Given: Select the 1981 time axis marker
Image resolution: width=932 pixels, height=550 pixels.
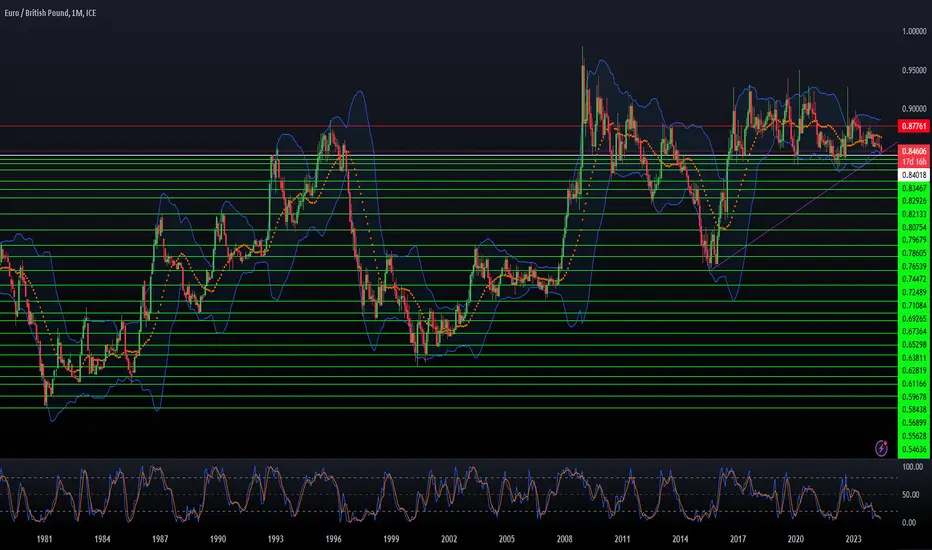Looking at the screenshot, I should point(44,539).
